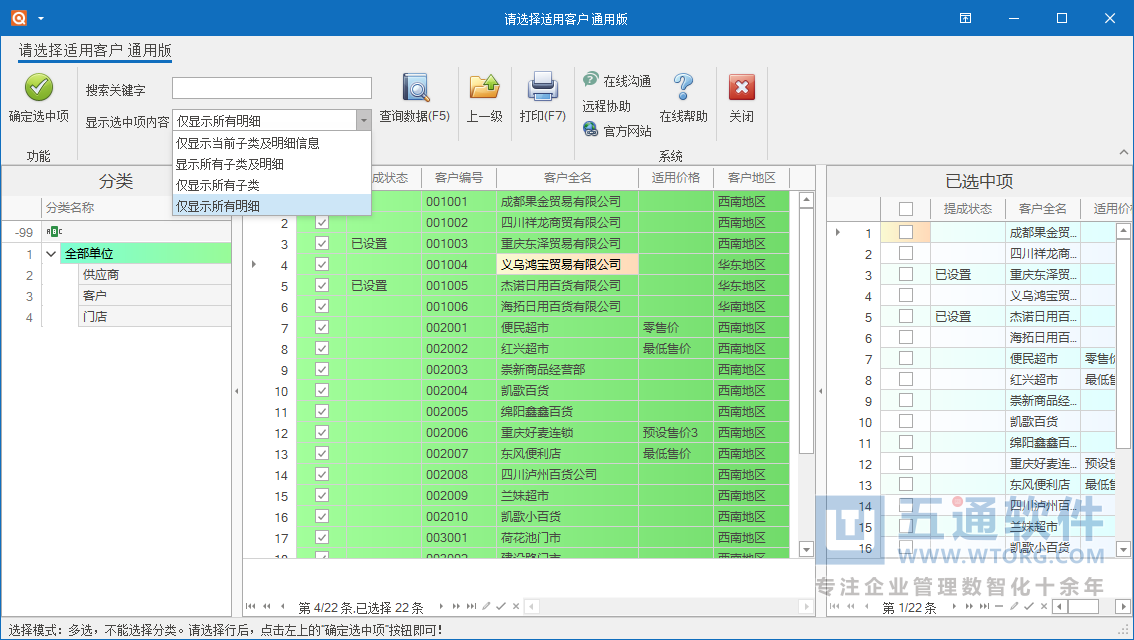Click 提成状态 column header in 已选中项
Image resolution: width=1134 pixels, height=640 pixels.
pos(968,209)
